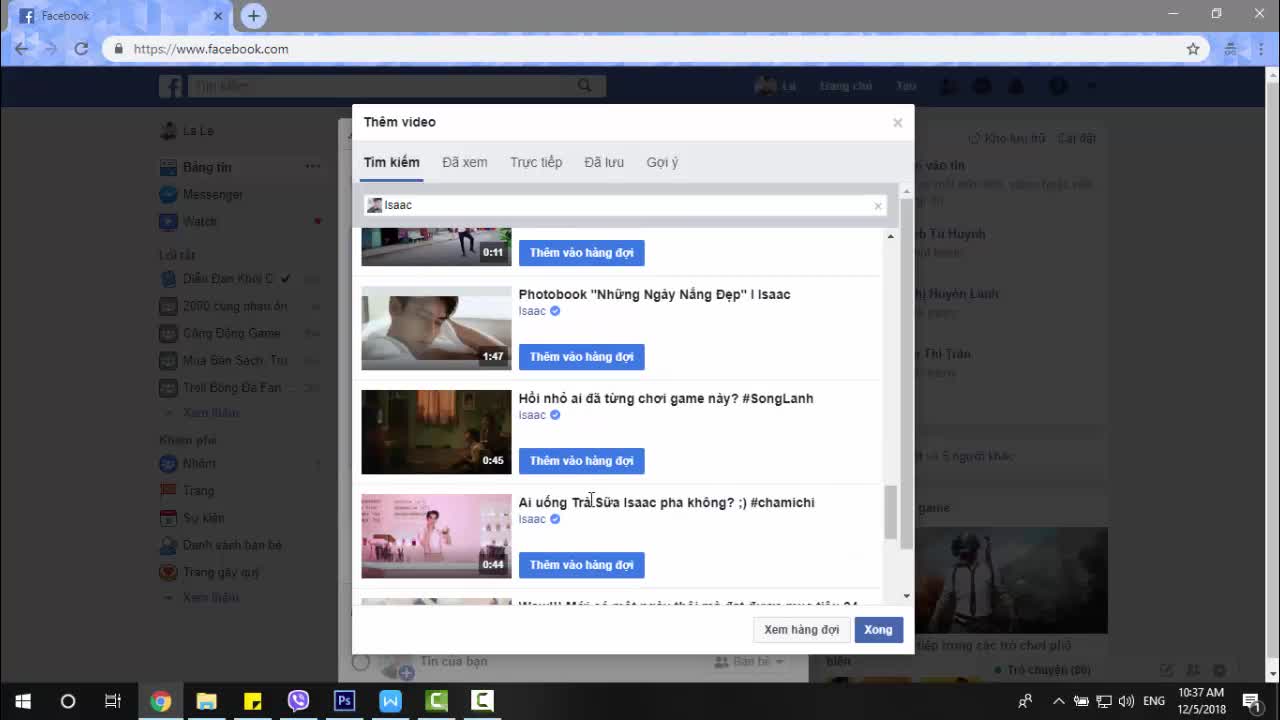Open a new Chrome tab
1280x720 pixels.
coord(253,16)
